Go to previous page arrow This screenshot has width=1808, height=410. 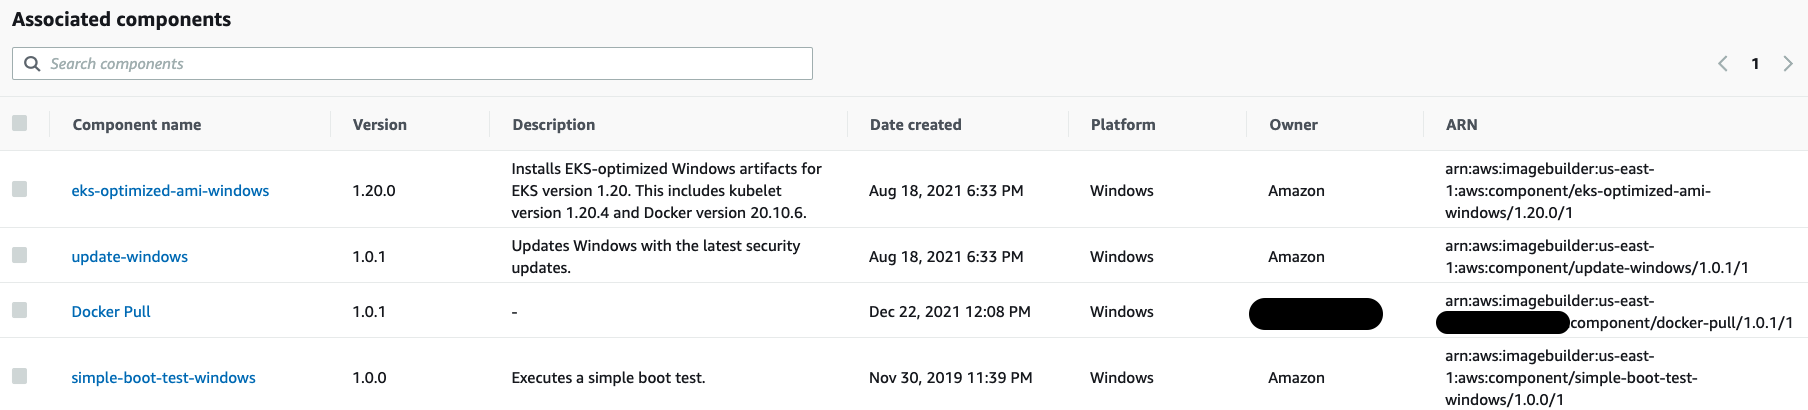(1723, 64)
